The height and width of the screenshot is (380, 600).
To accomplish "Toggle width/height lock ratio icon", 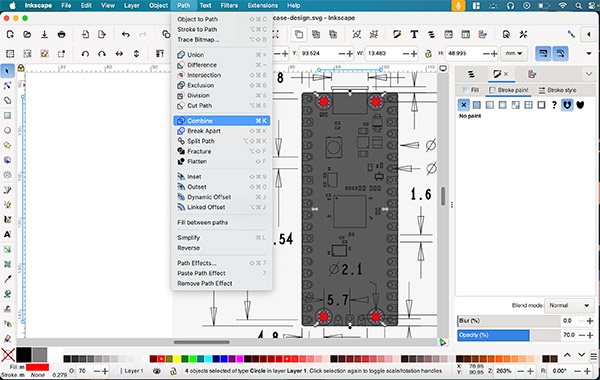I will (x=429, y=54).
